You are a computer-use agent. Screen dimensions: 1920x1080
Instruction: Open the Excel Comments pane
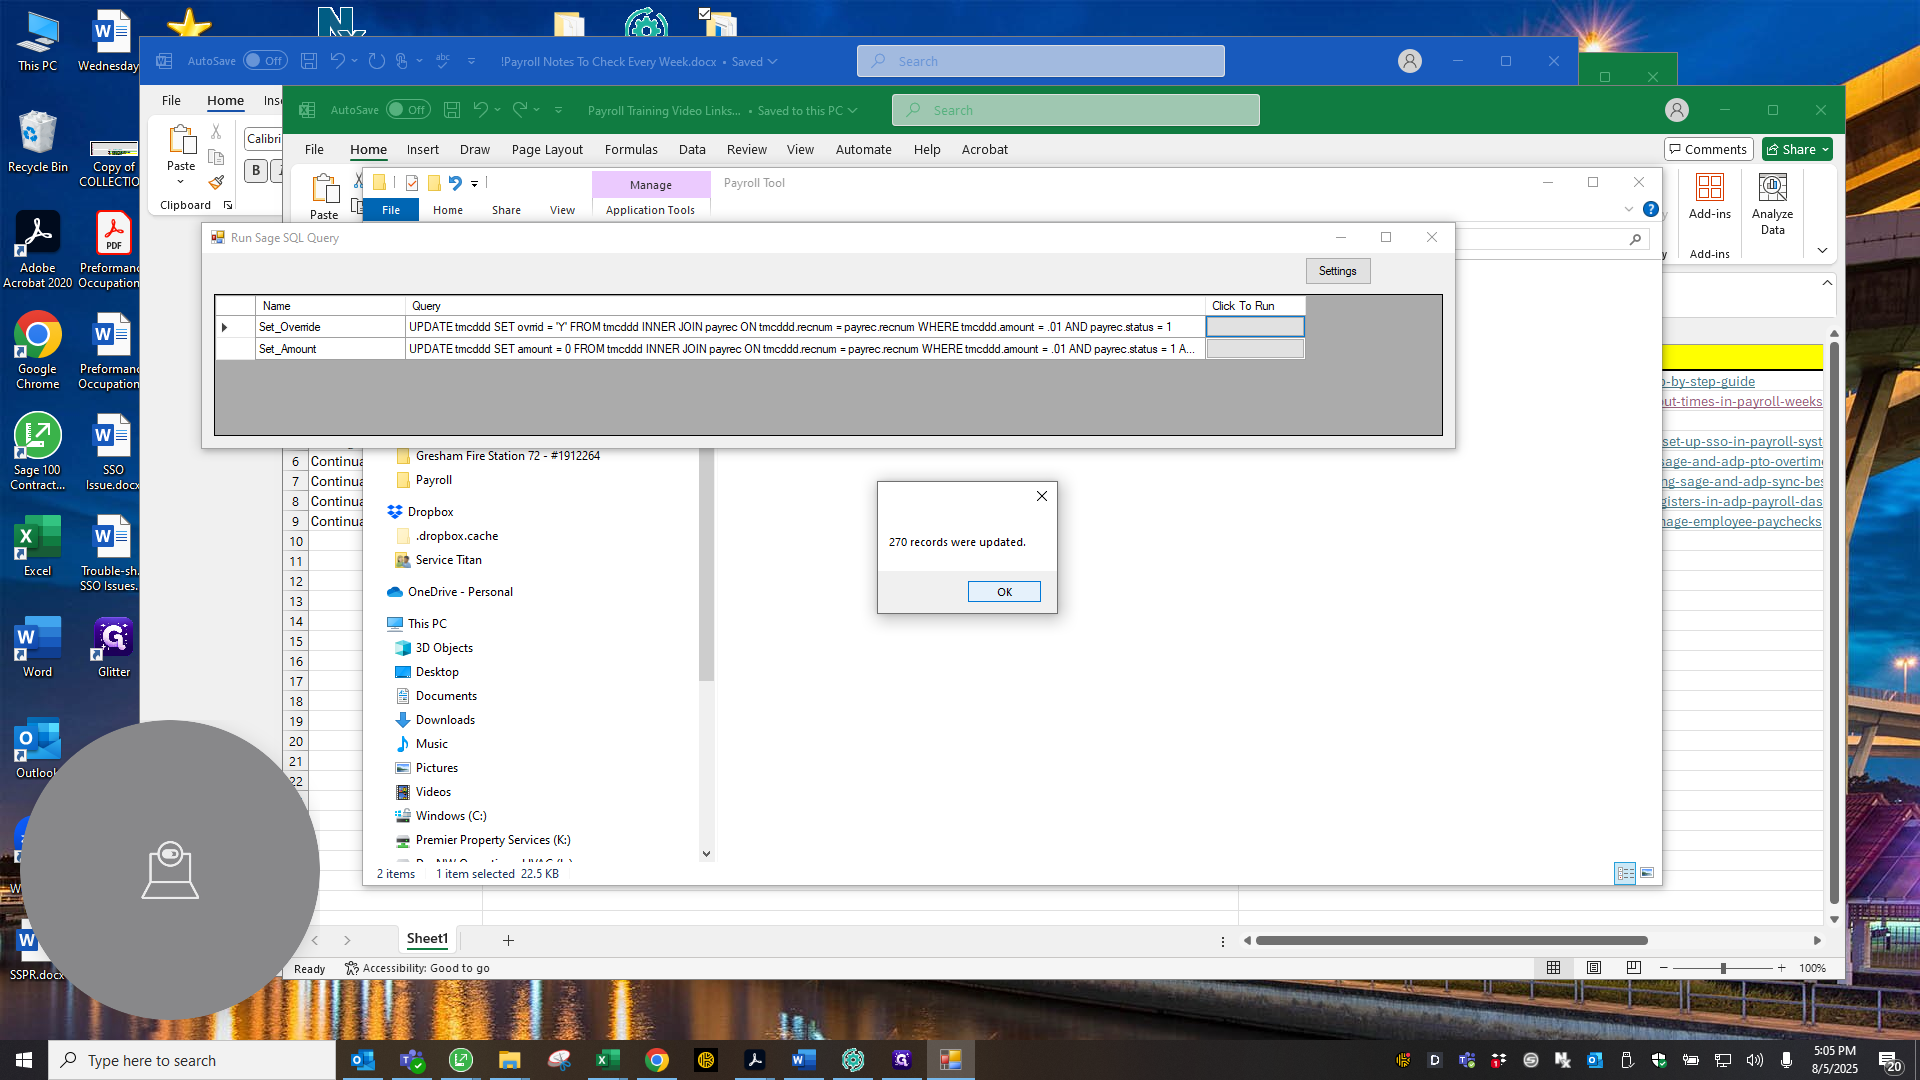(1708, 149)
